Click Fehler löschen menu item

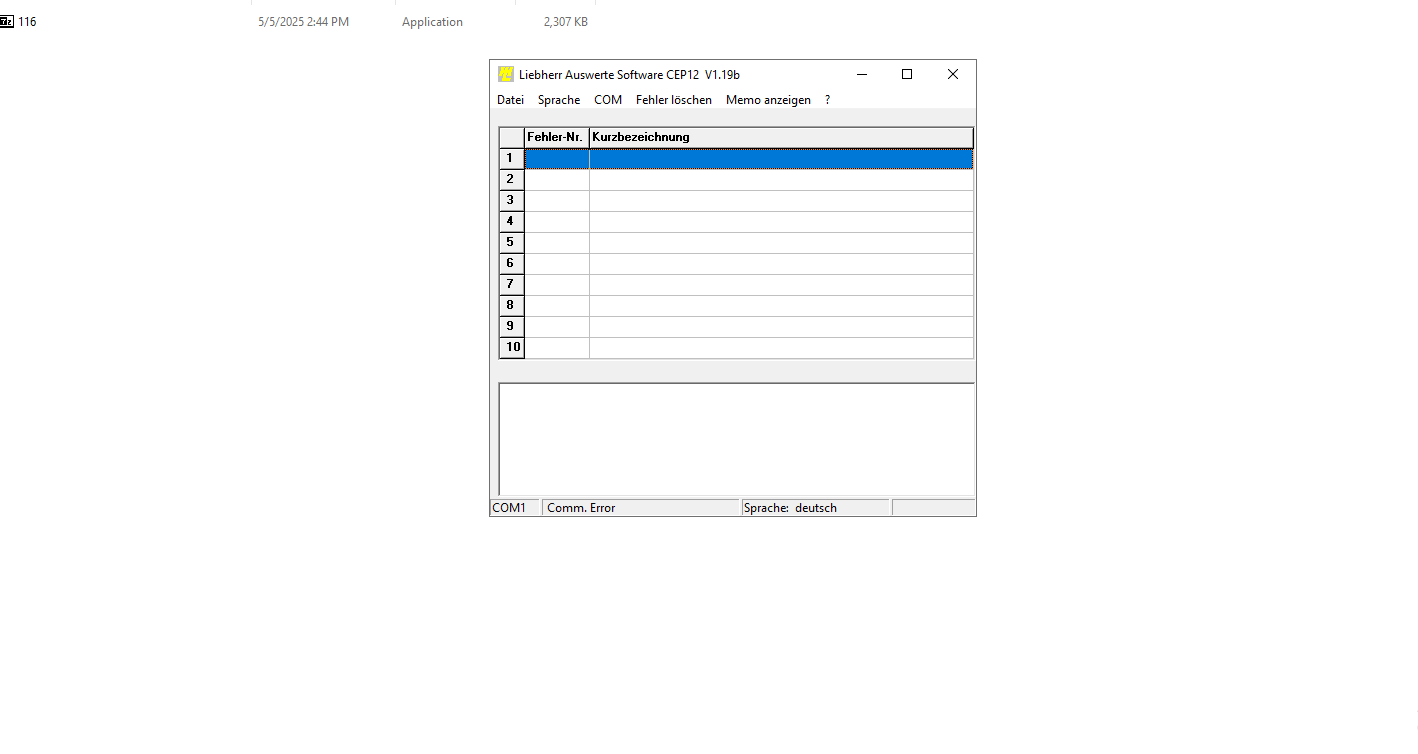coord(674,100)
